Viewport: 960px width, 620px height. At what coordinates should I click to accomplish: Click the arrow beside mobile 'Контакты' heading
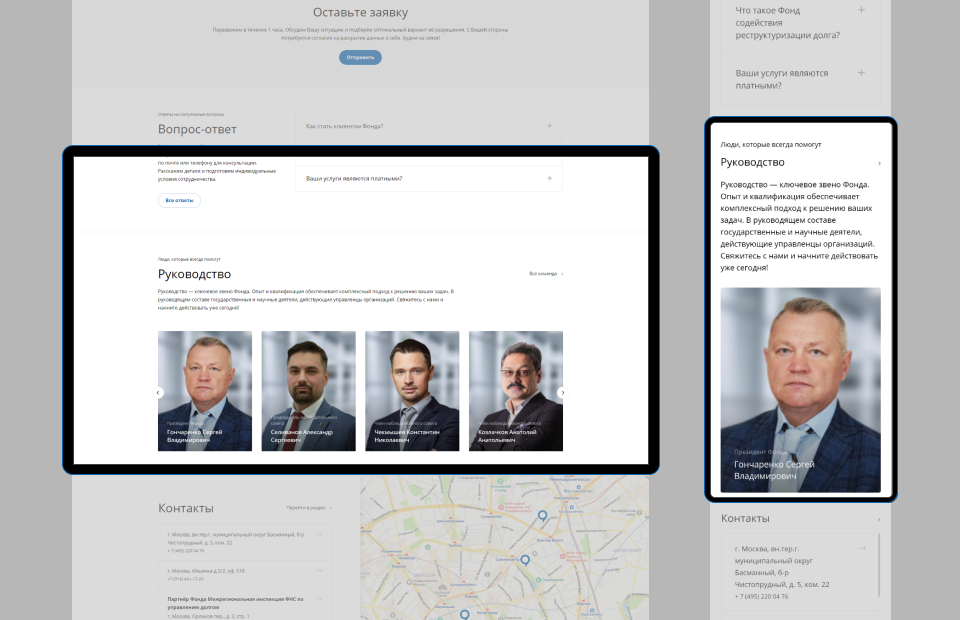879,519
